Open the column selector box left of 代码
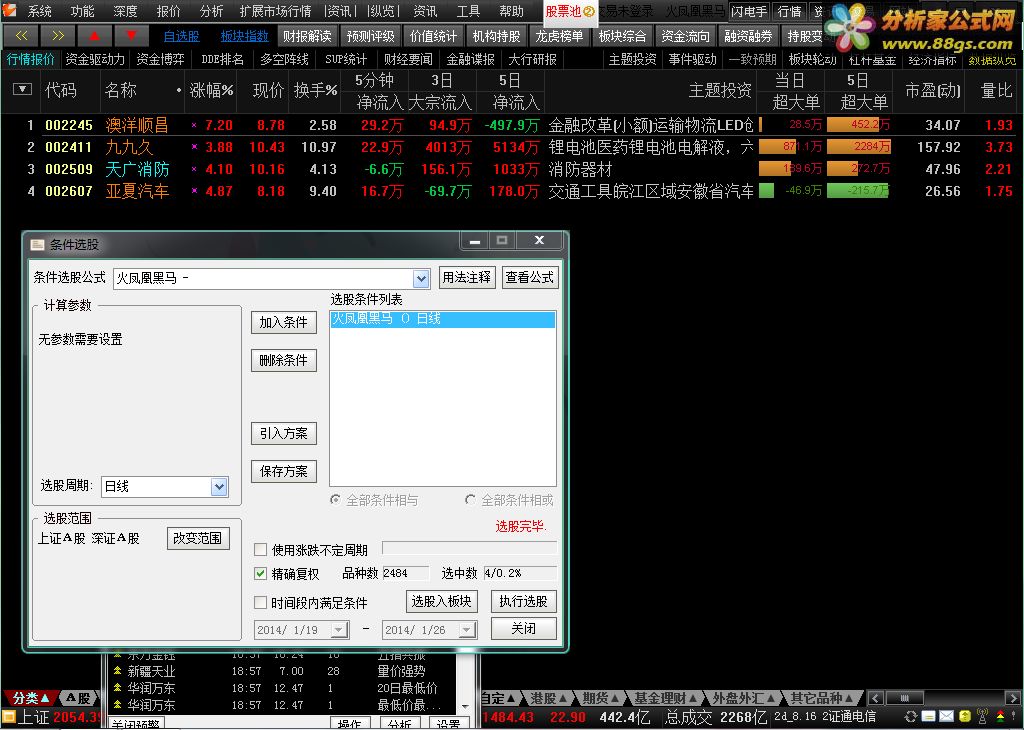The width and height of the screenshot is (1024, 730). tap(22, 89)
